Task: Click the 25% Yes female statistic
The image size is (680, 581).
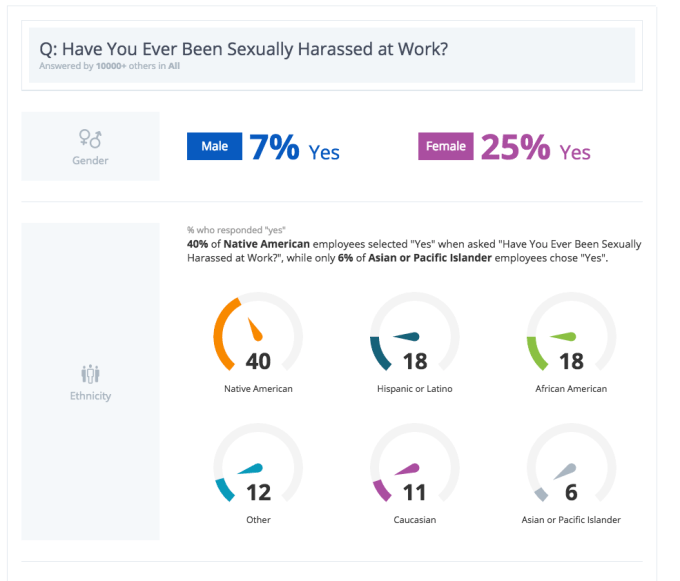Action: coord(535,148)
